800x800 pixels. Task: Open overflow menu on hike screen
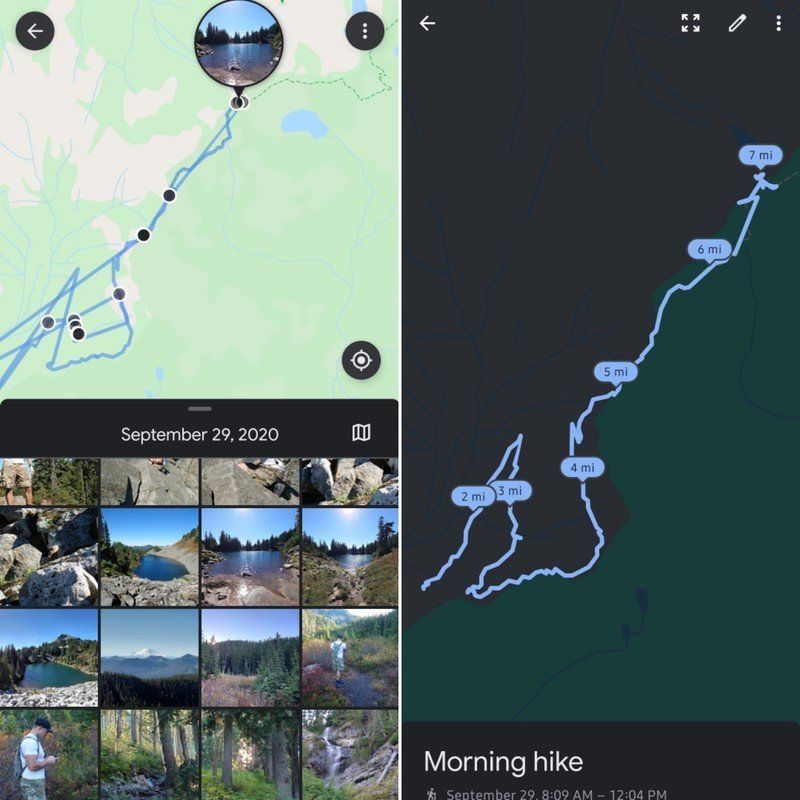click(x=778, y=23)
